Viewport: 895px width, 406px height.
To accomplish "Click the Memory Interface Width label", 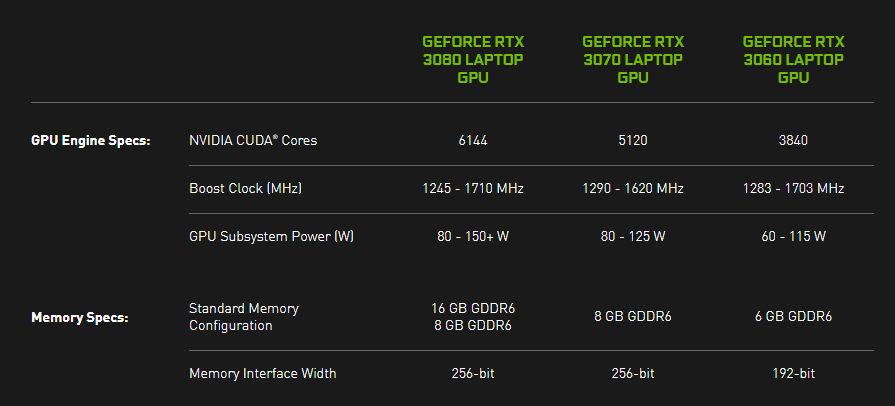I will [x=262, y=373].
